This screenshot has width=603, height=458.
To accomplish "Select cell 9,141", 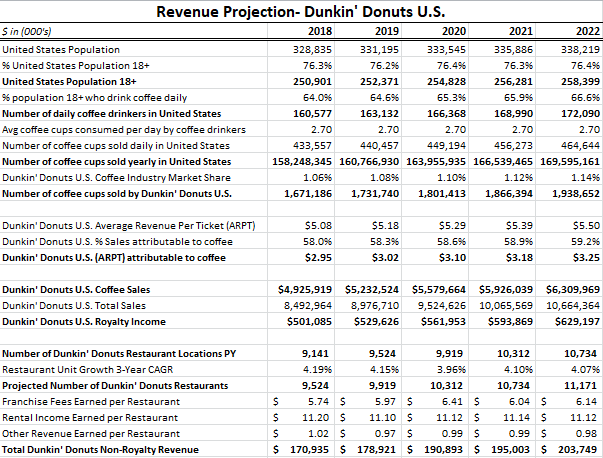I will click(317, 354).
